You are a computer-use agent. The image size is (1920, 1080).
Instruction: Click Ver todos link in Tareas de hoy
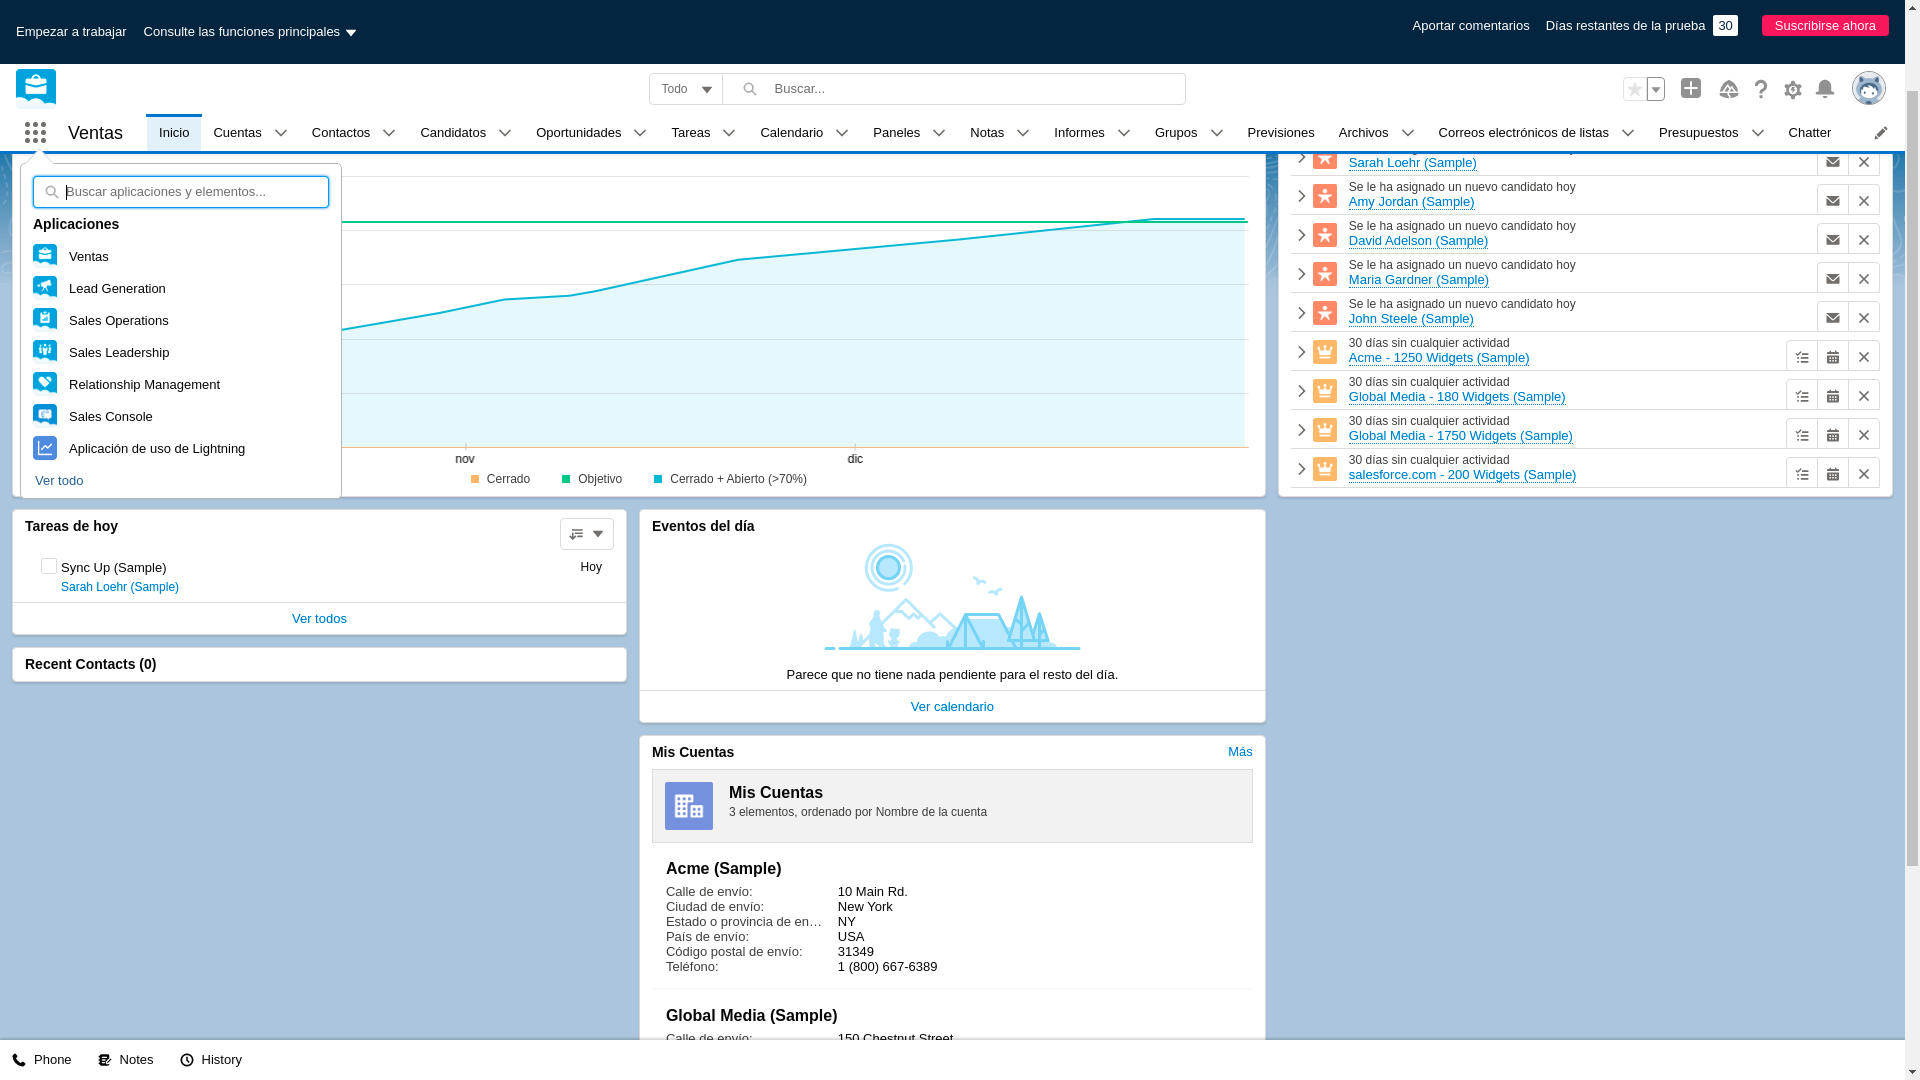click(x=319, y=618)
